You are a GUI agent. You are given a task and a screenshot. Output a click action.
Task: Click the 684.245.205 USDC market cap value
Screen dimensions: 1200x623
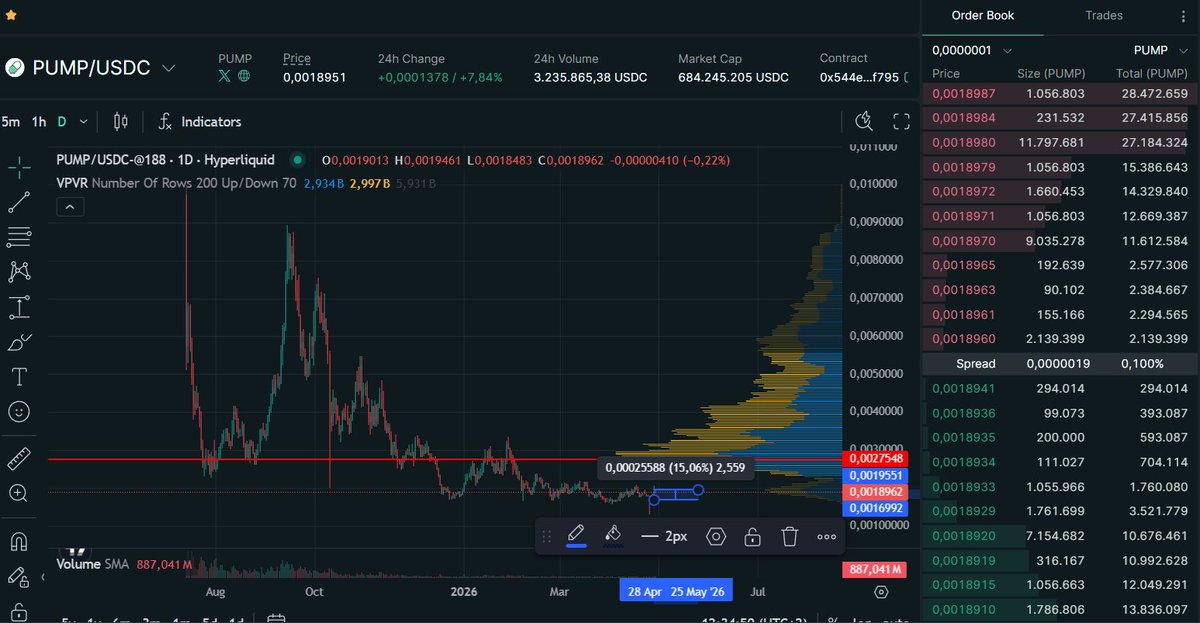click(733, 77)
